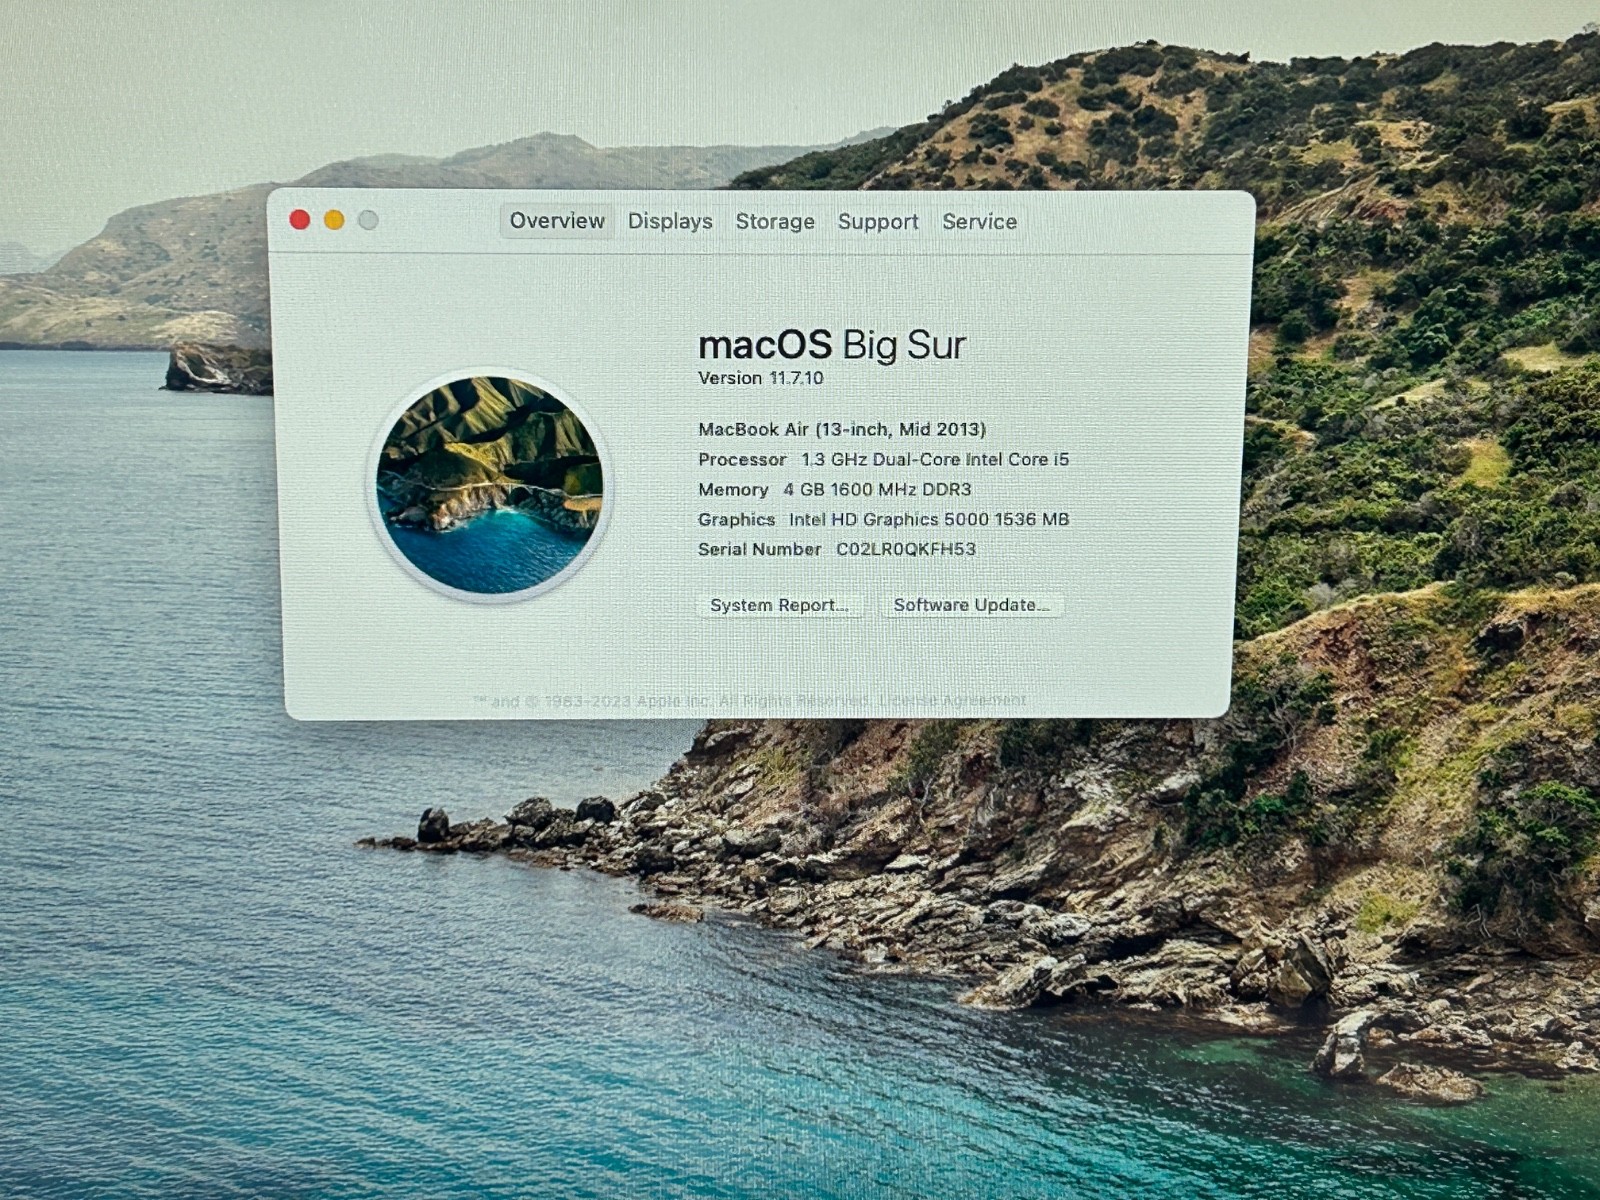
Task: Click the Intel HD Graphics 5000 line
Action: click(883, 519)
